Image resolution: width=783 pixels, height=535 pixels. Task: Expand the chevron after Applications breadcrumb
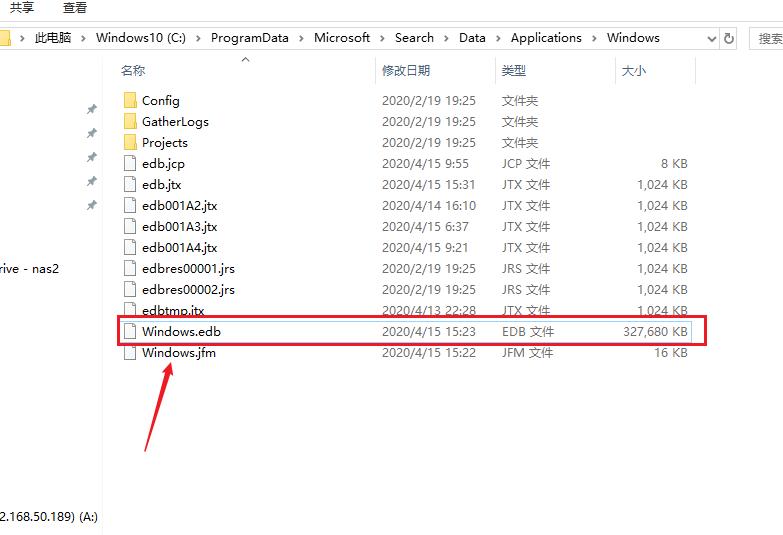tap(594, 38)
